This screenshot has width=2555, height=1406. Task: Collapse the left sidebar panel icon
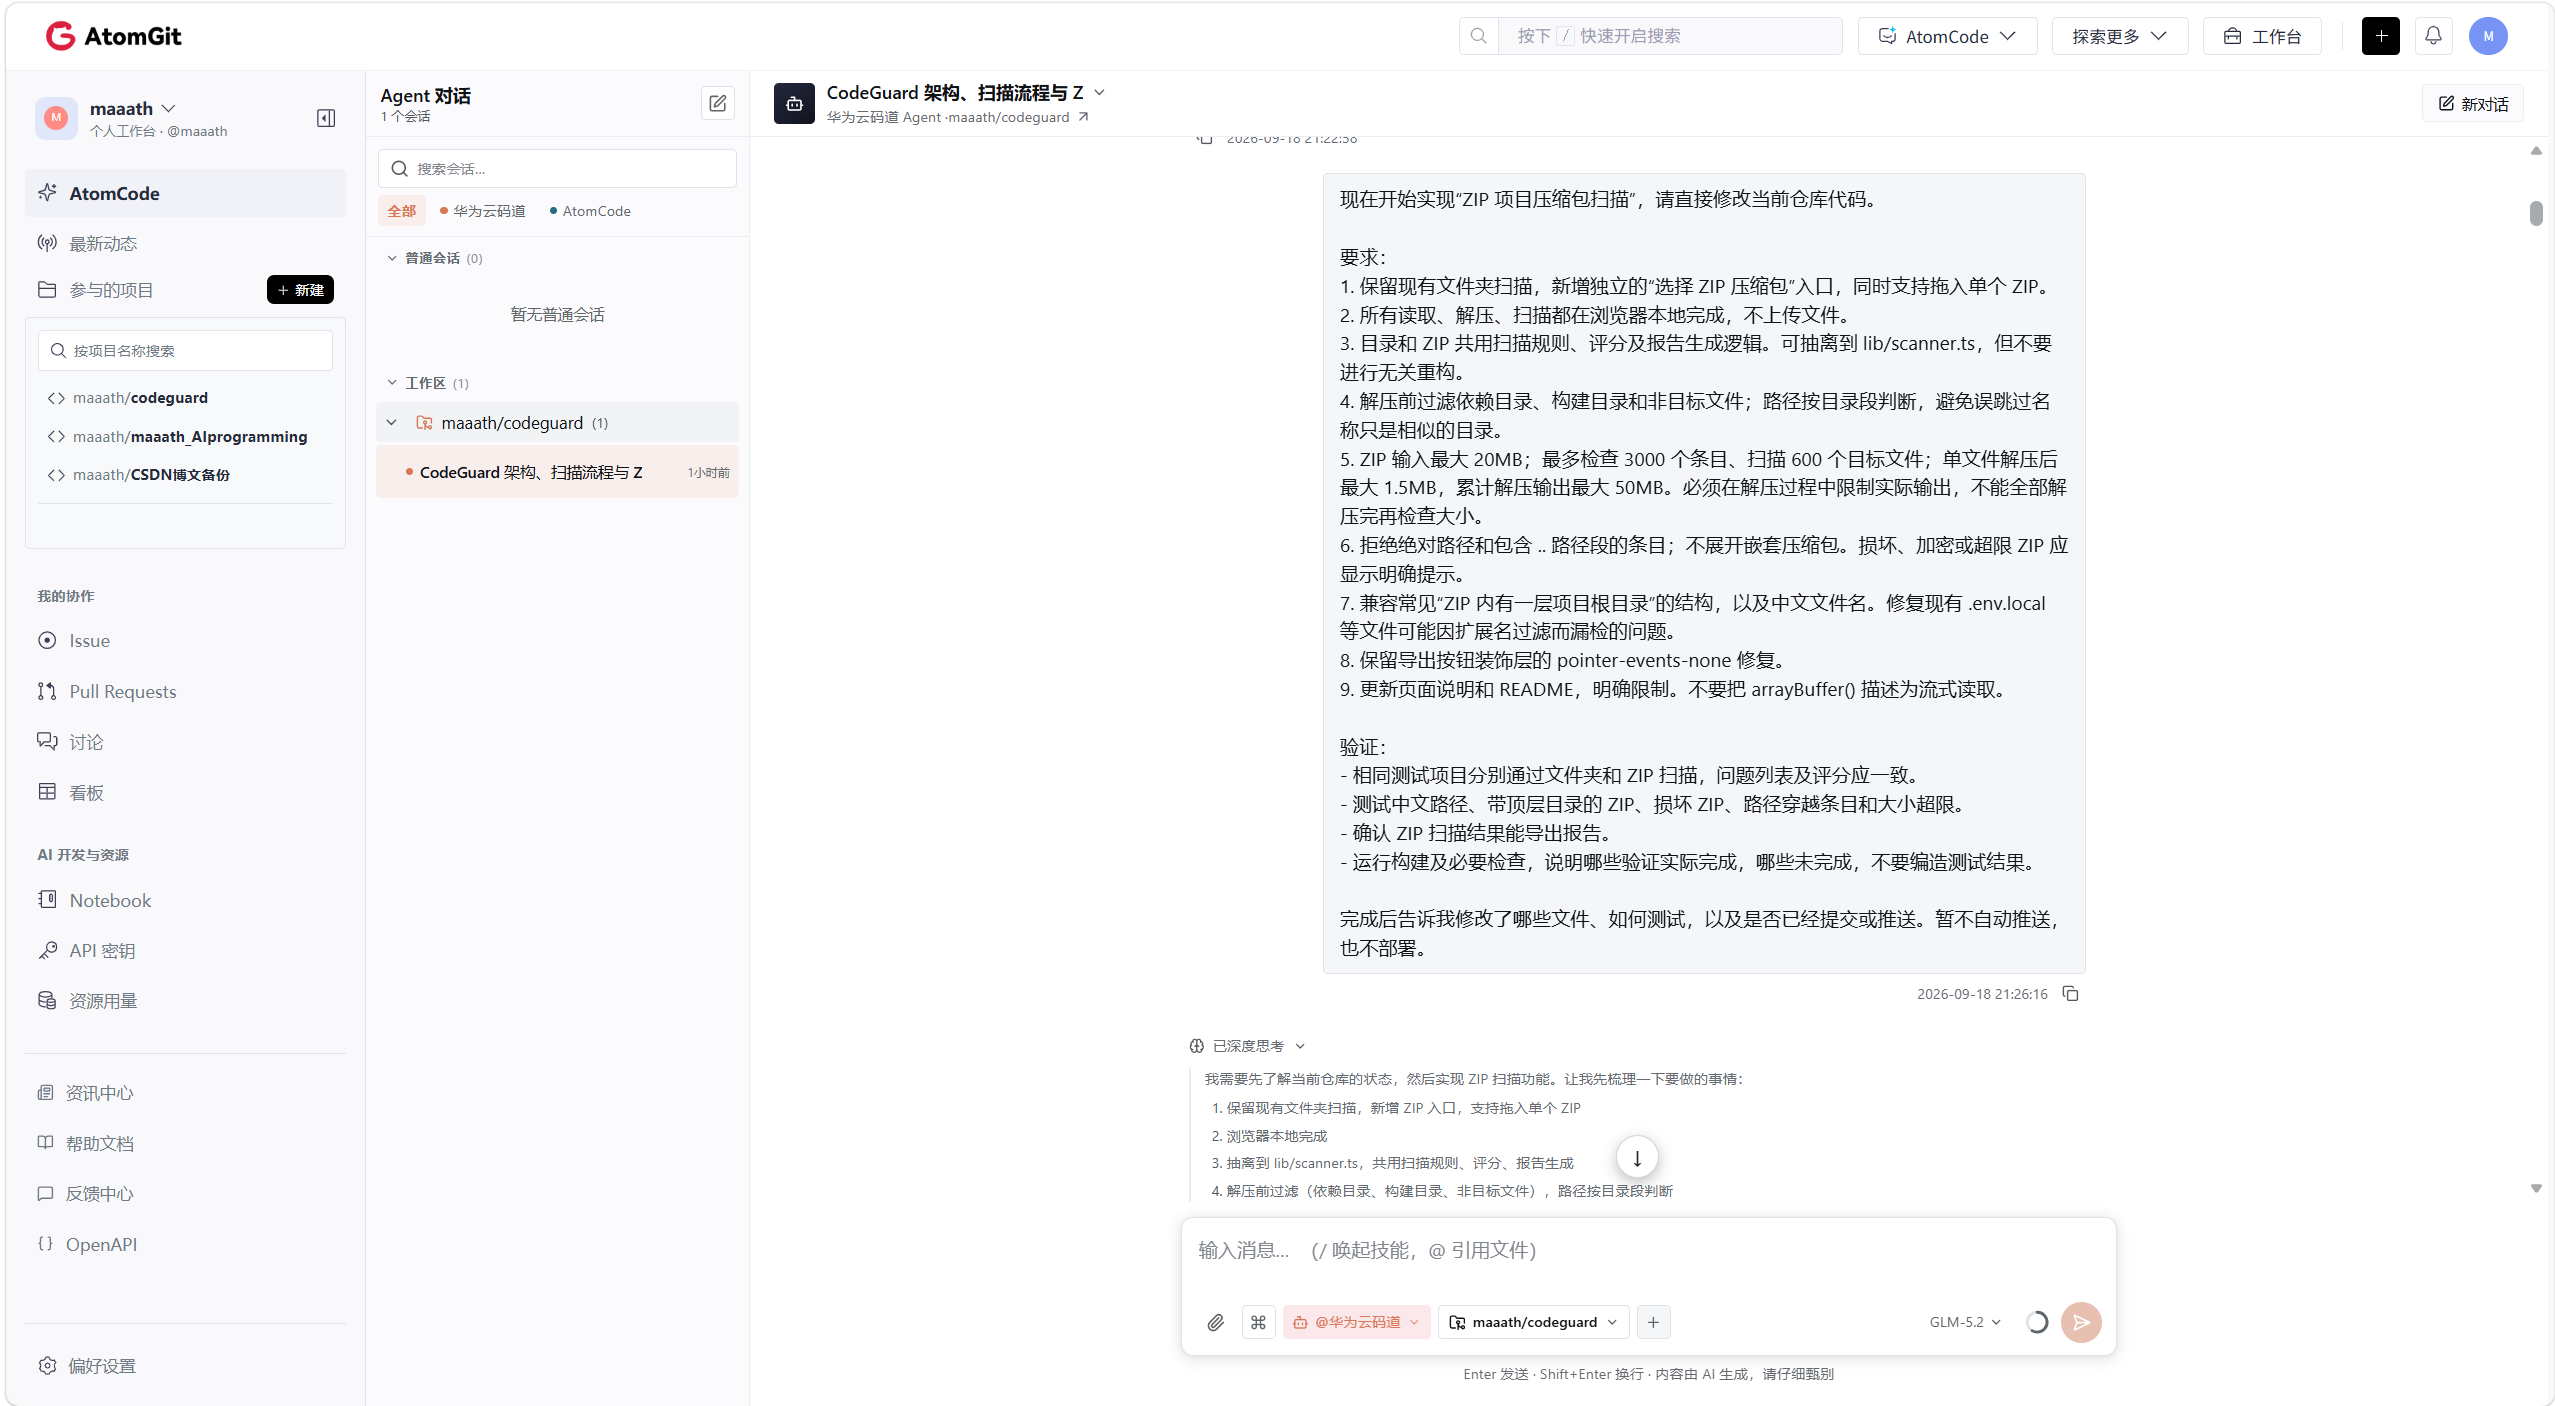326,118
